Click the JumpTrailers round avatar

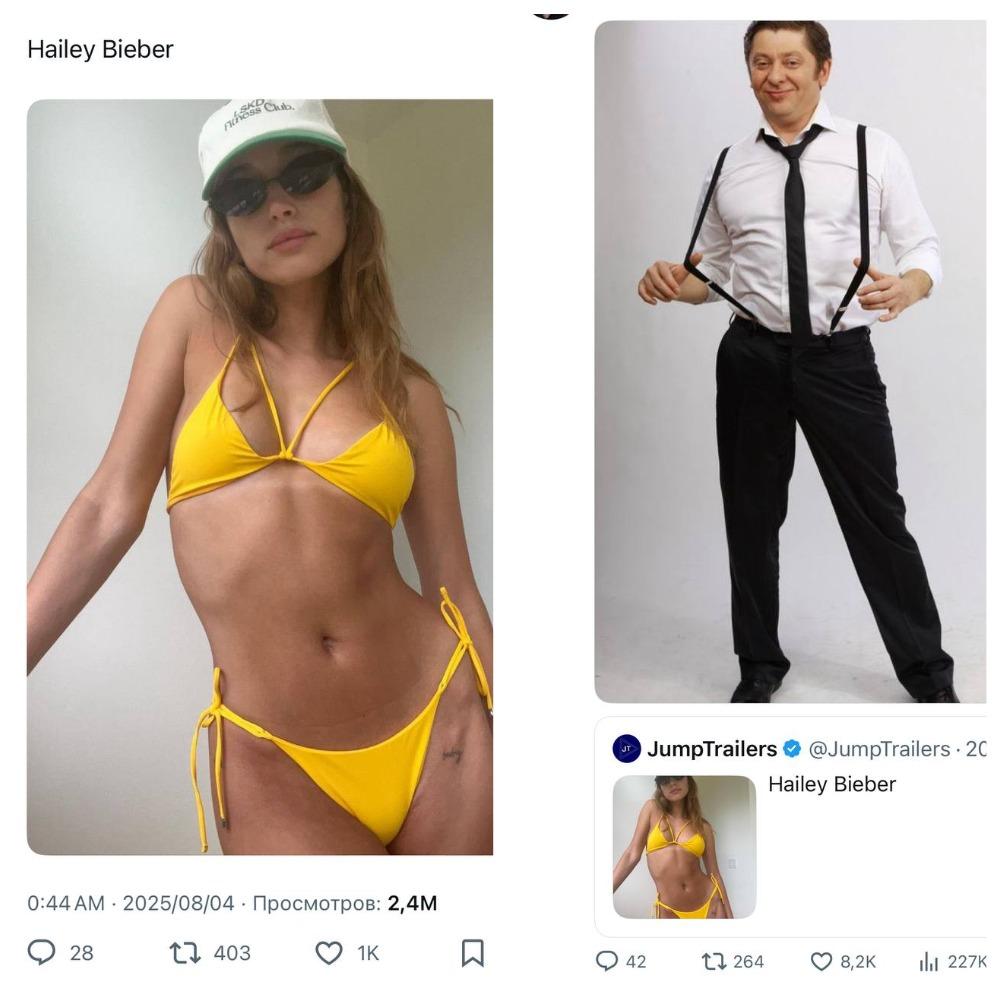coord(627,748)
